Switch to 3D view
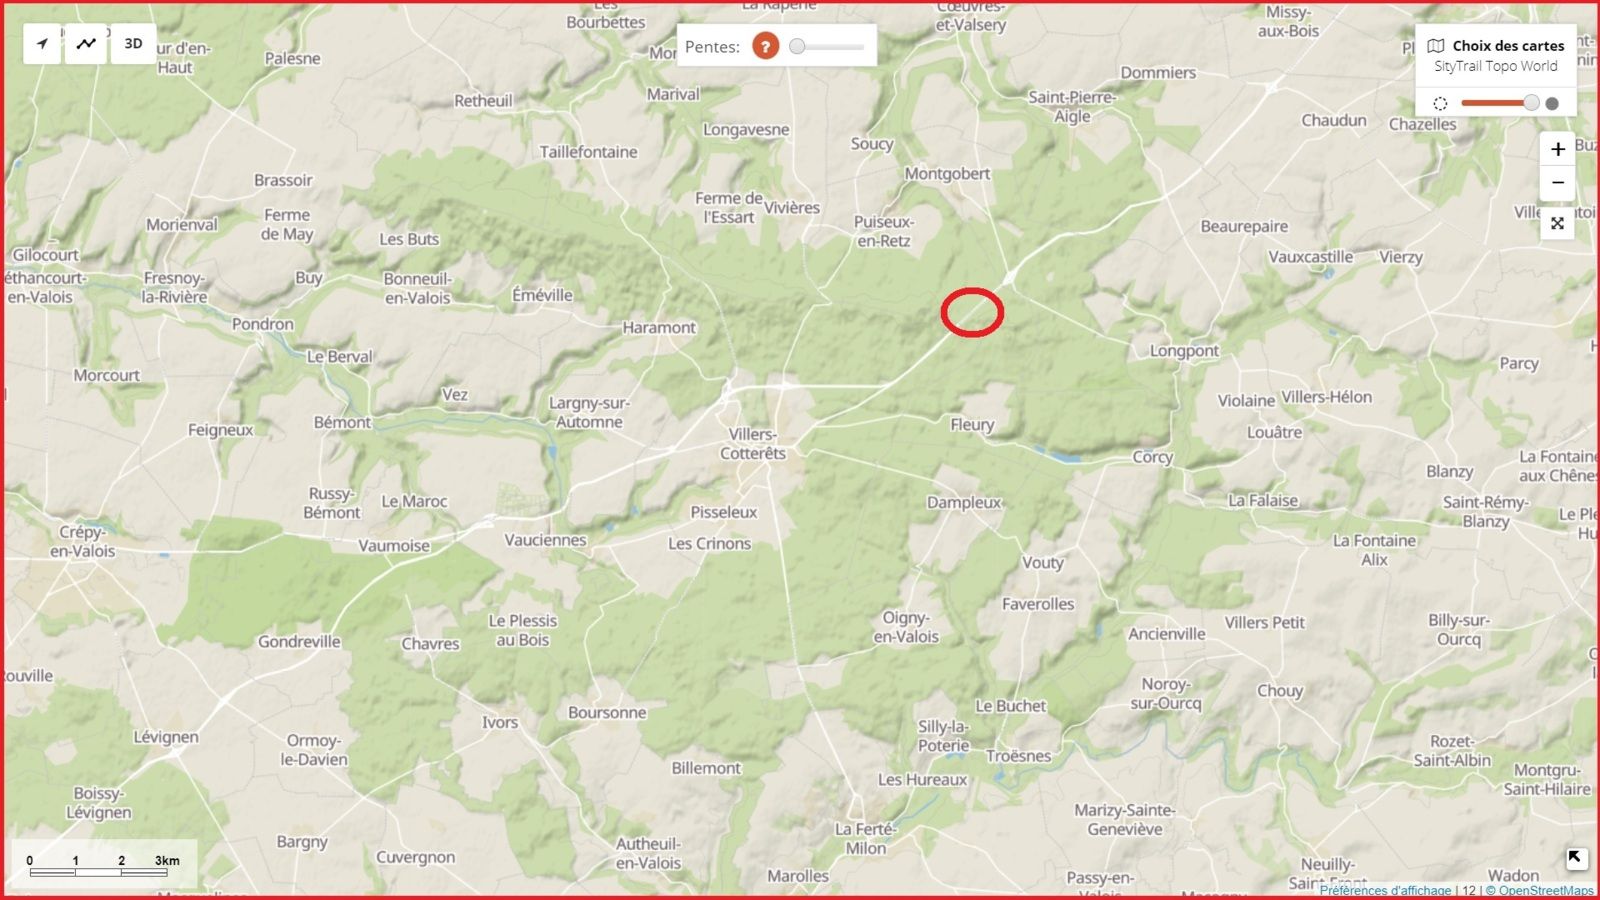Screen dimensions: 1600x900 click(x=133, y=44)
